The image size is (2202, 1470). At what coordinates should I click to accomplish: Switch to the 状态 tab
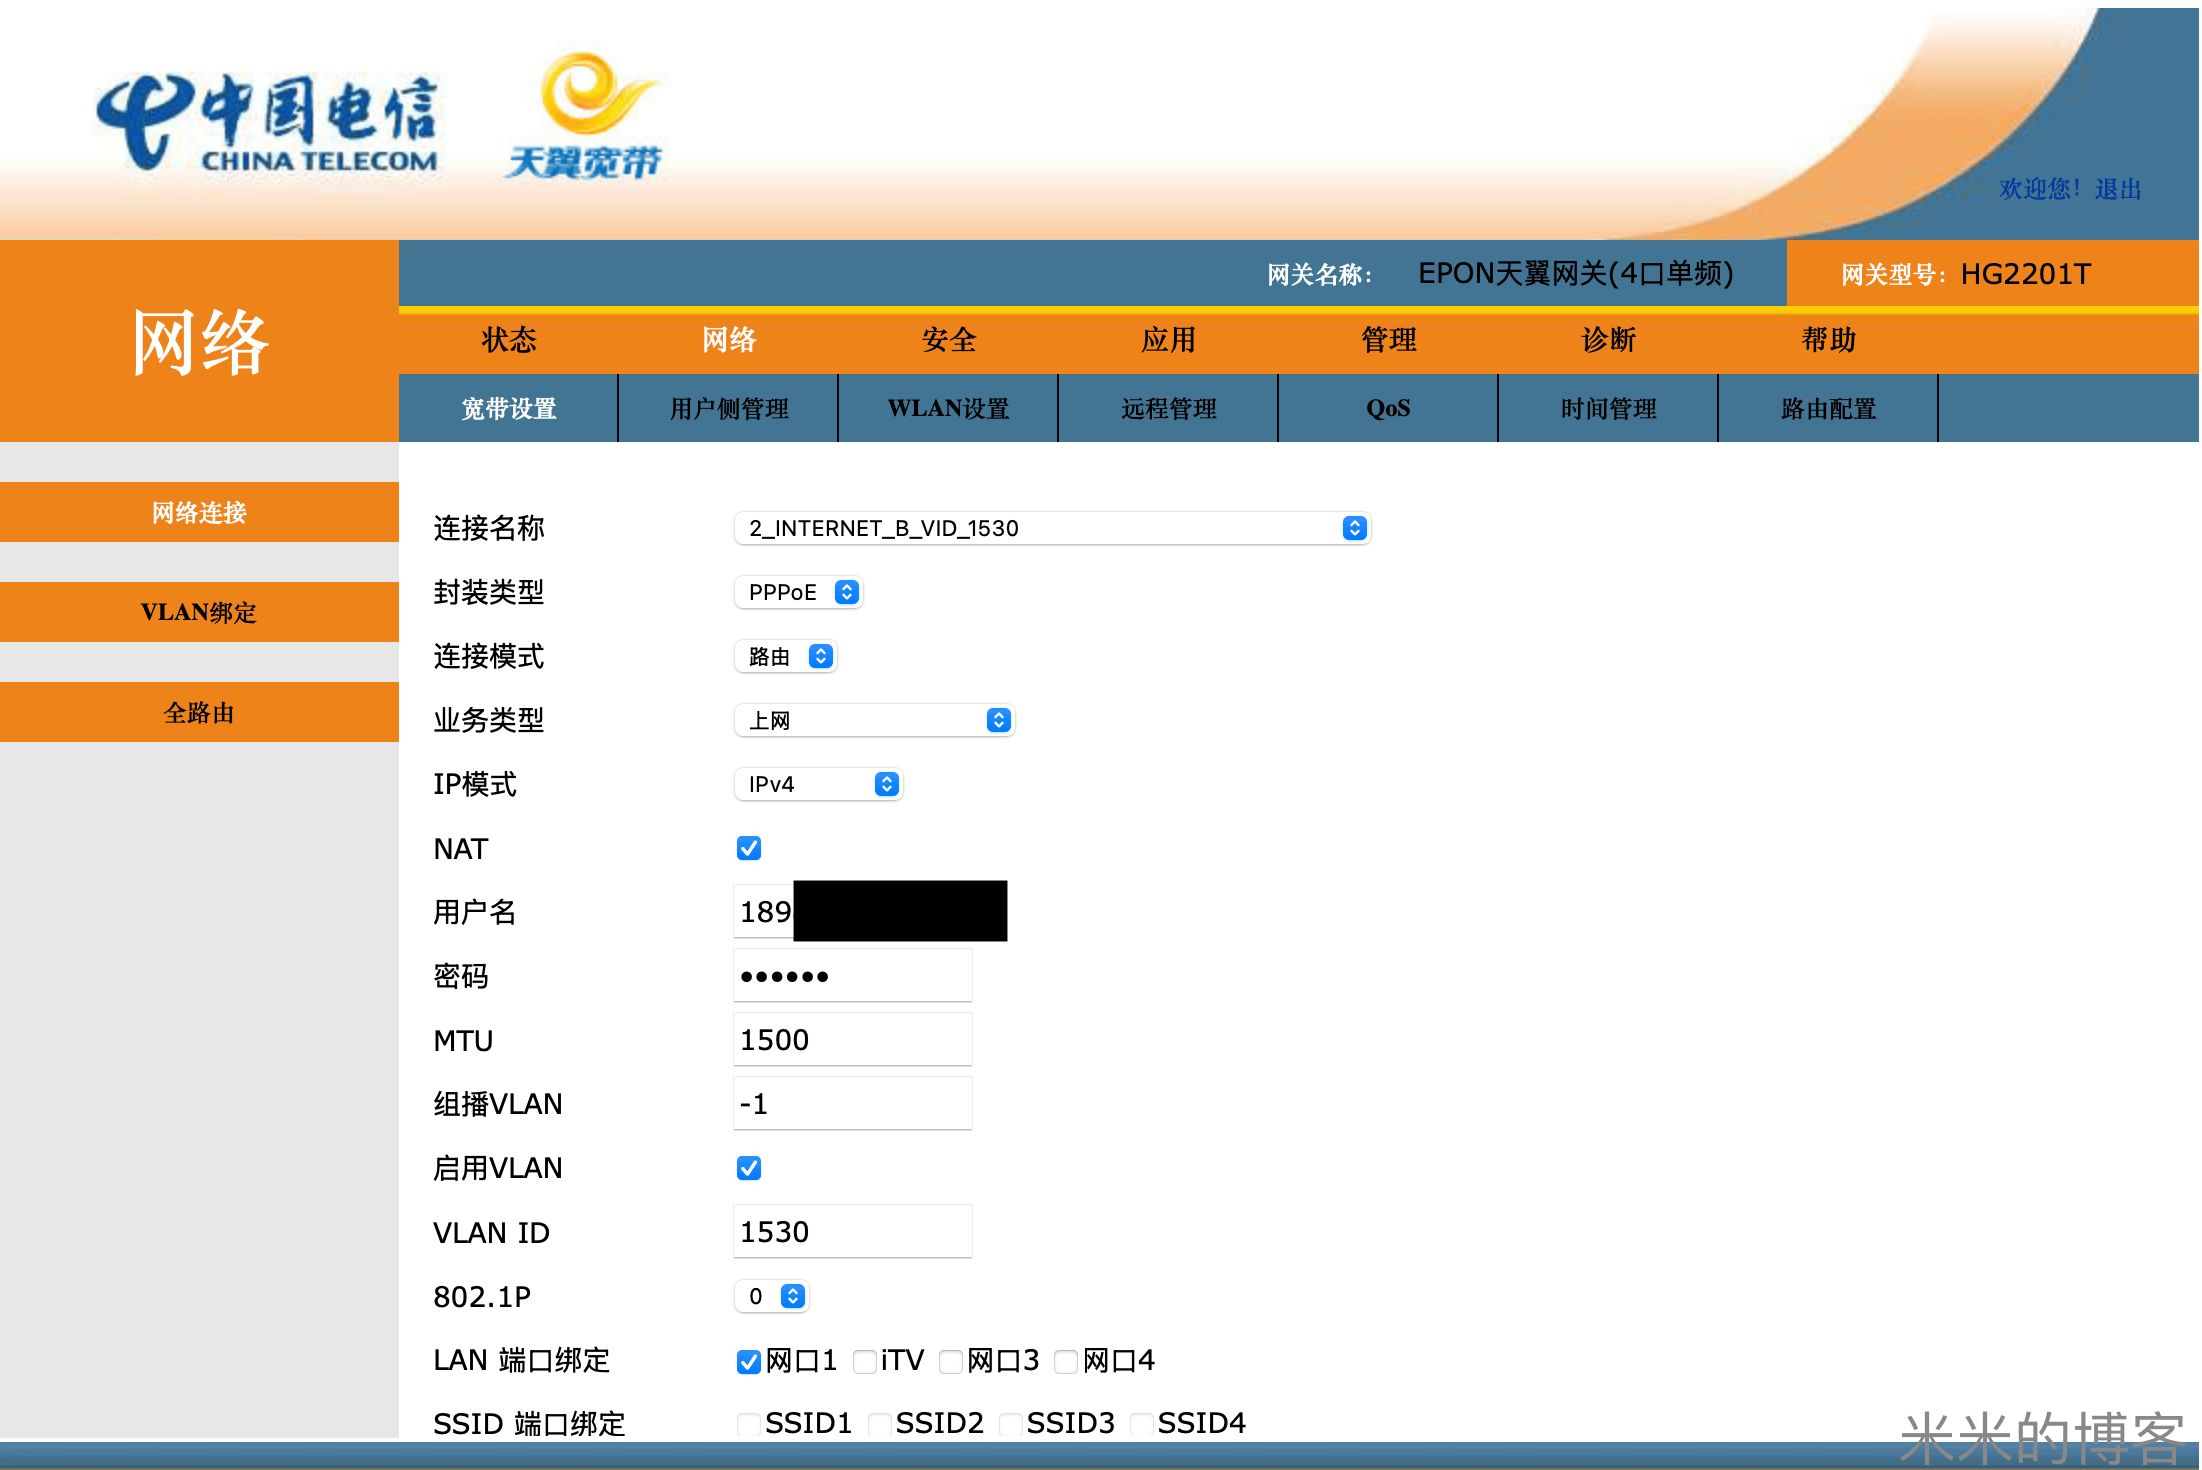510,340
